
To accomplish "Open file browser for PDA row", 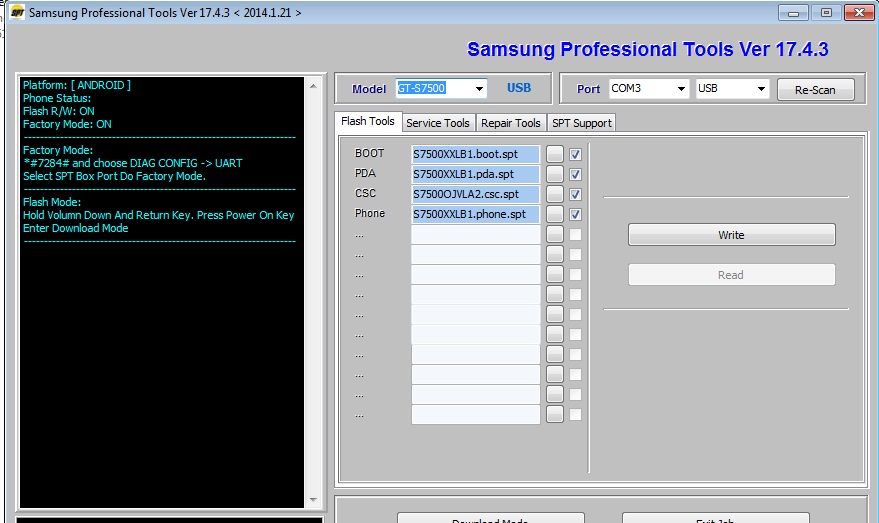I will pos(554,174).
